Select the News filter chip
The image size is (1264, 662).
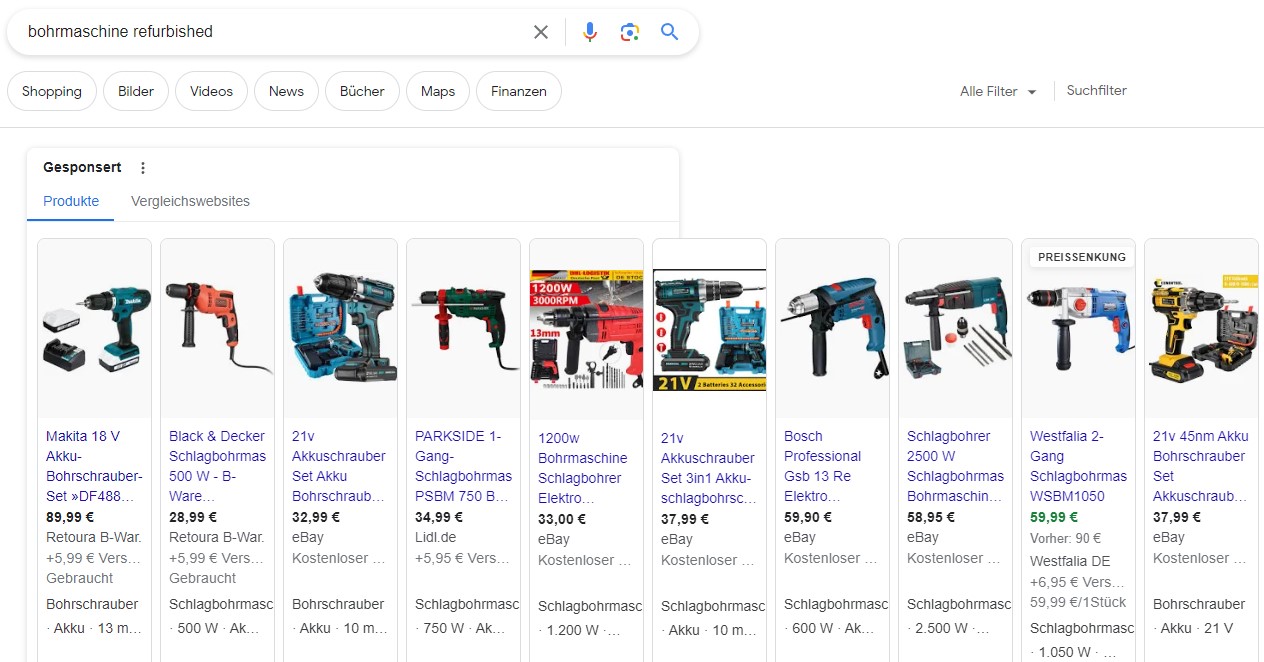[286, 91]
